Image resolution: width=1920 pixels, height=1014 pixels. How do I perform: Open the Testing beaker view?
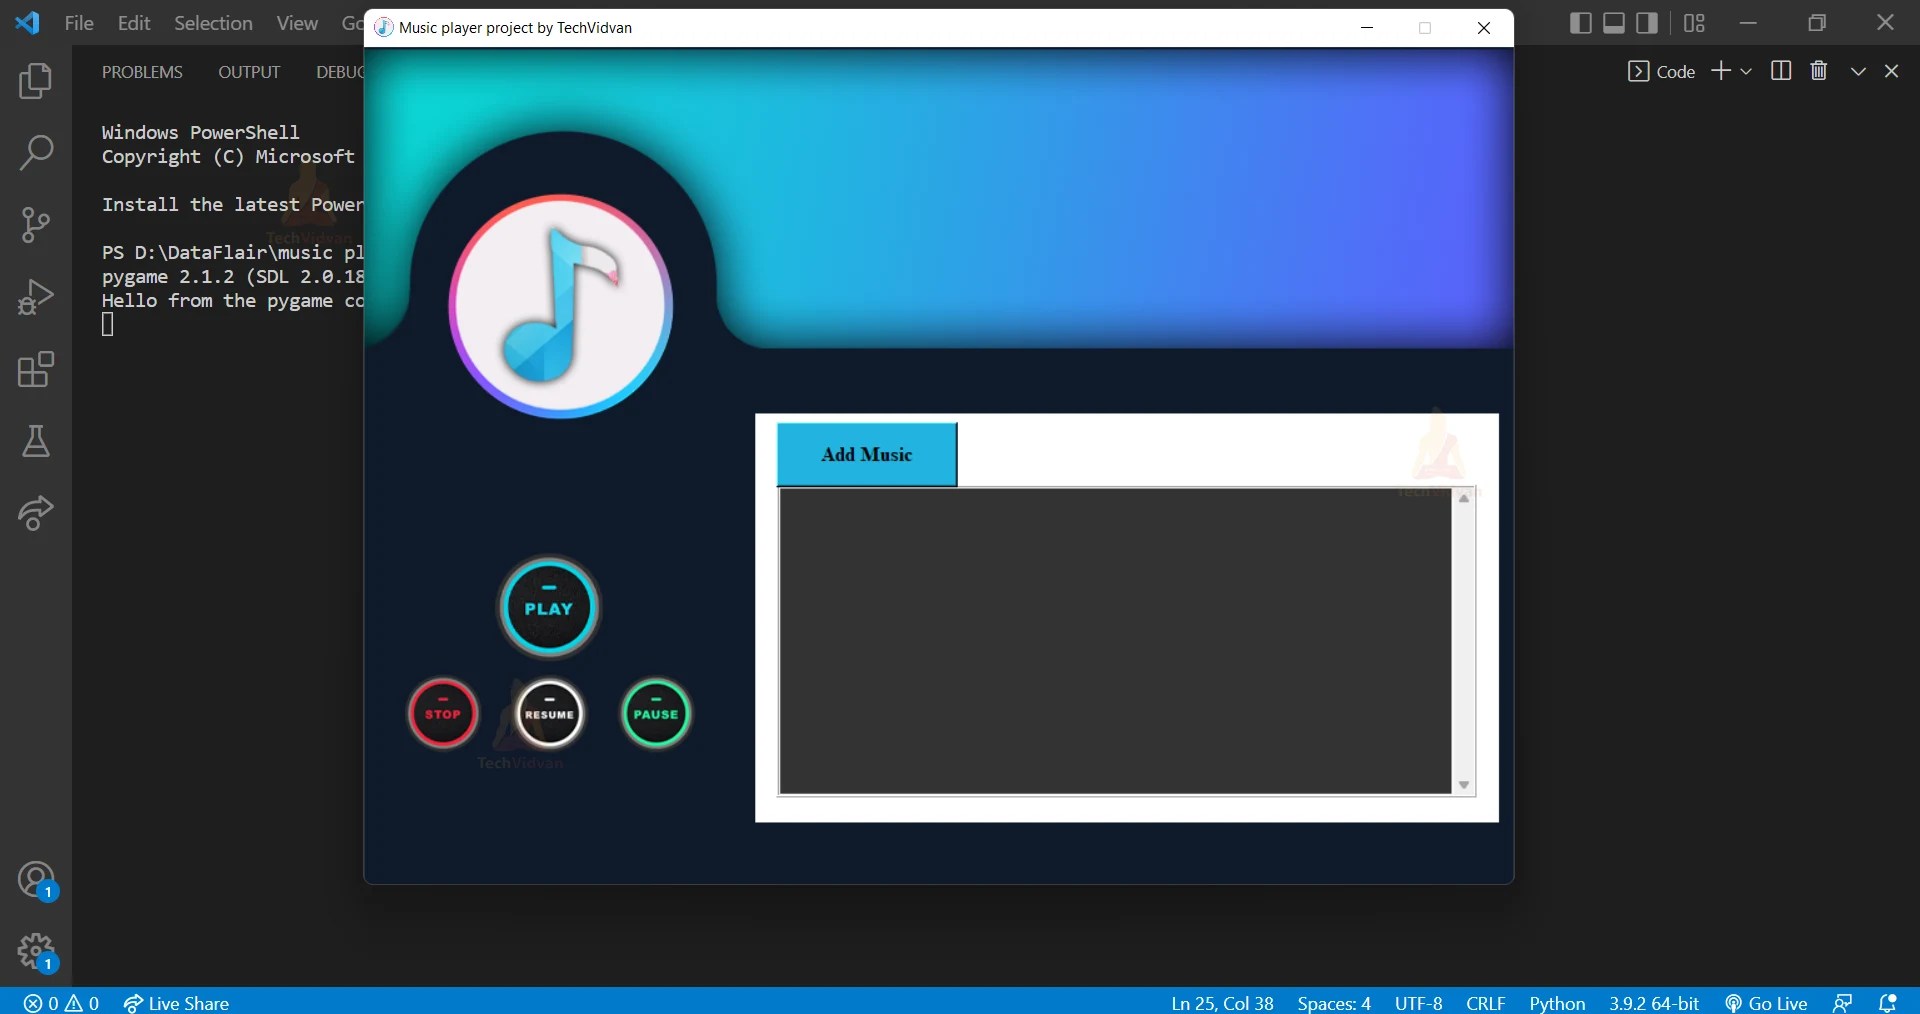36,442
